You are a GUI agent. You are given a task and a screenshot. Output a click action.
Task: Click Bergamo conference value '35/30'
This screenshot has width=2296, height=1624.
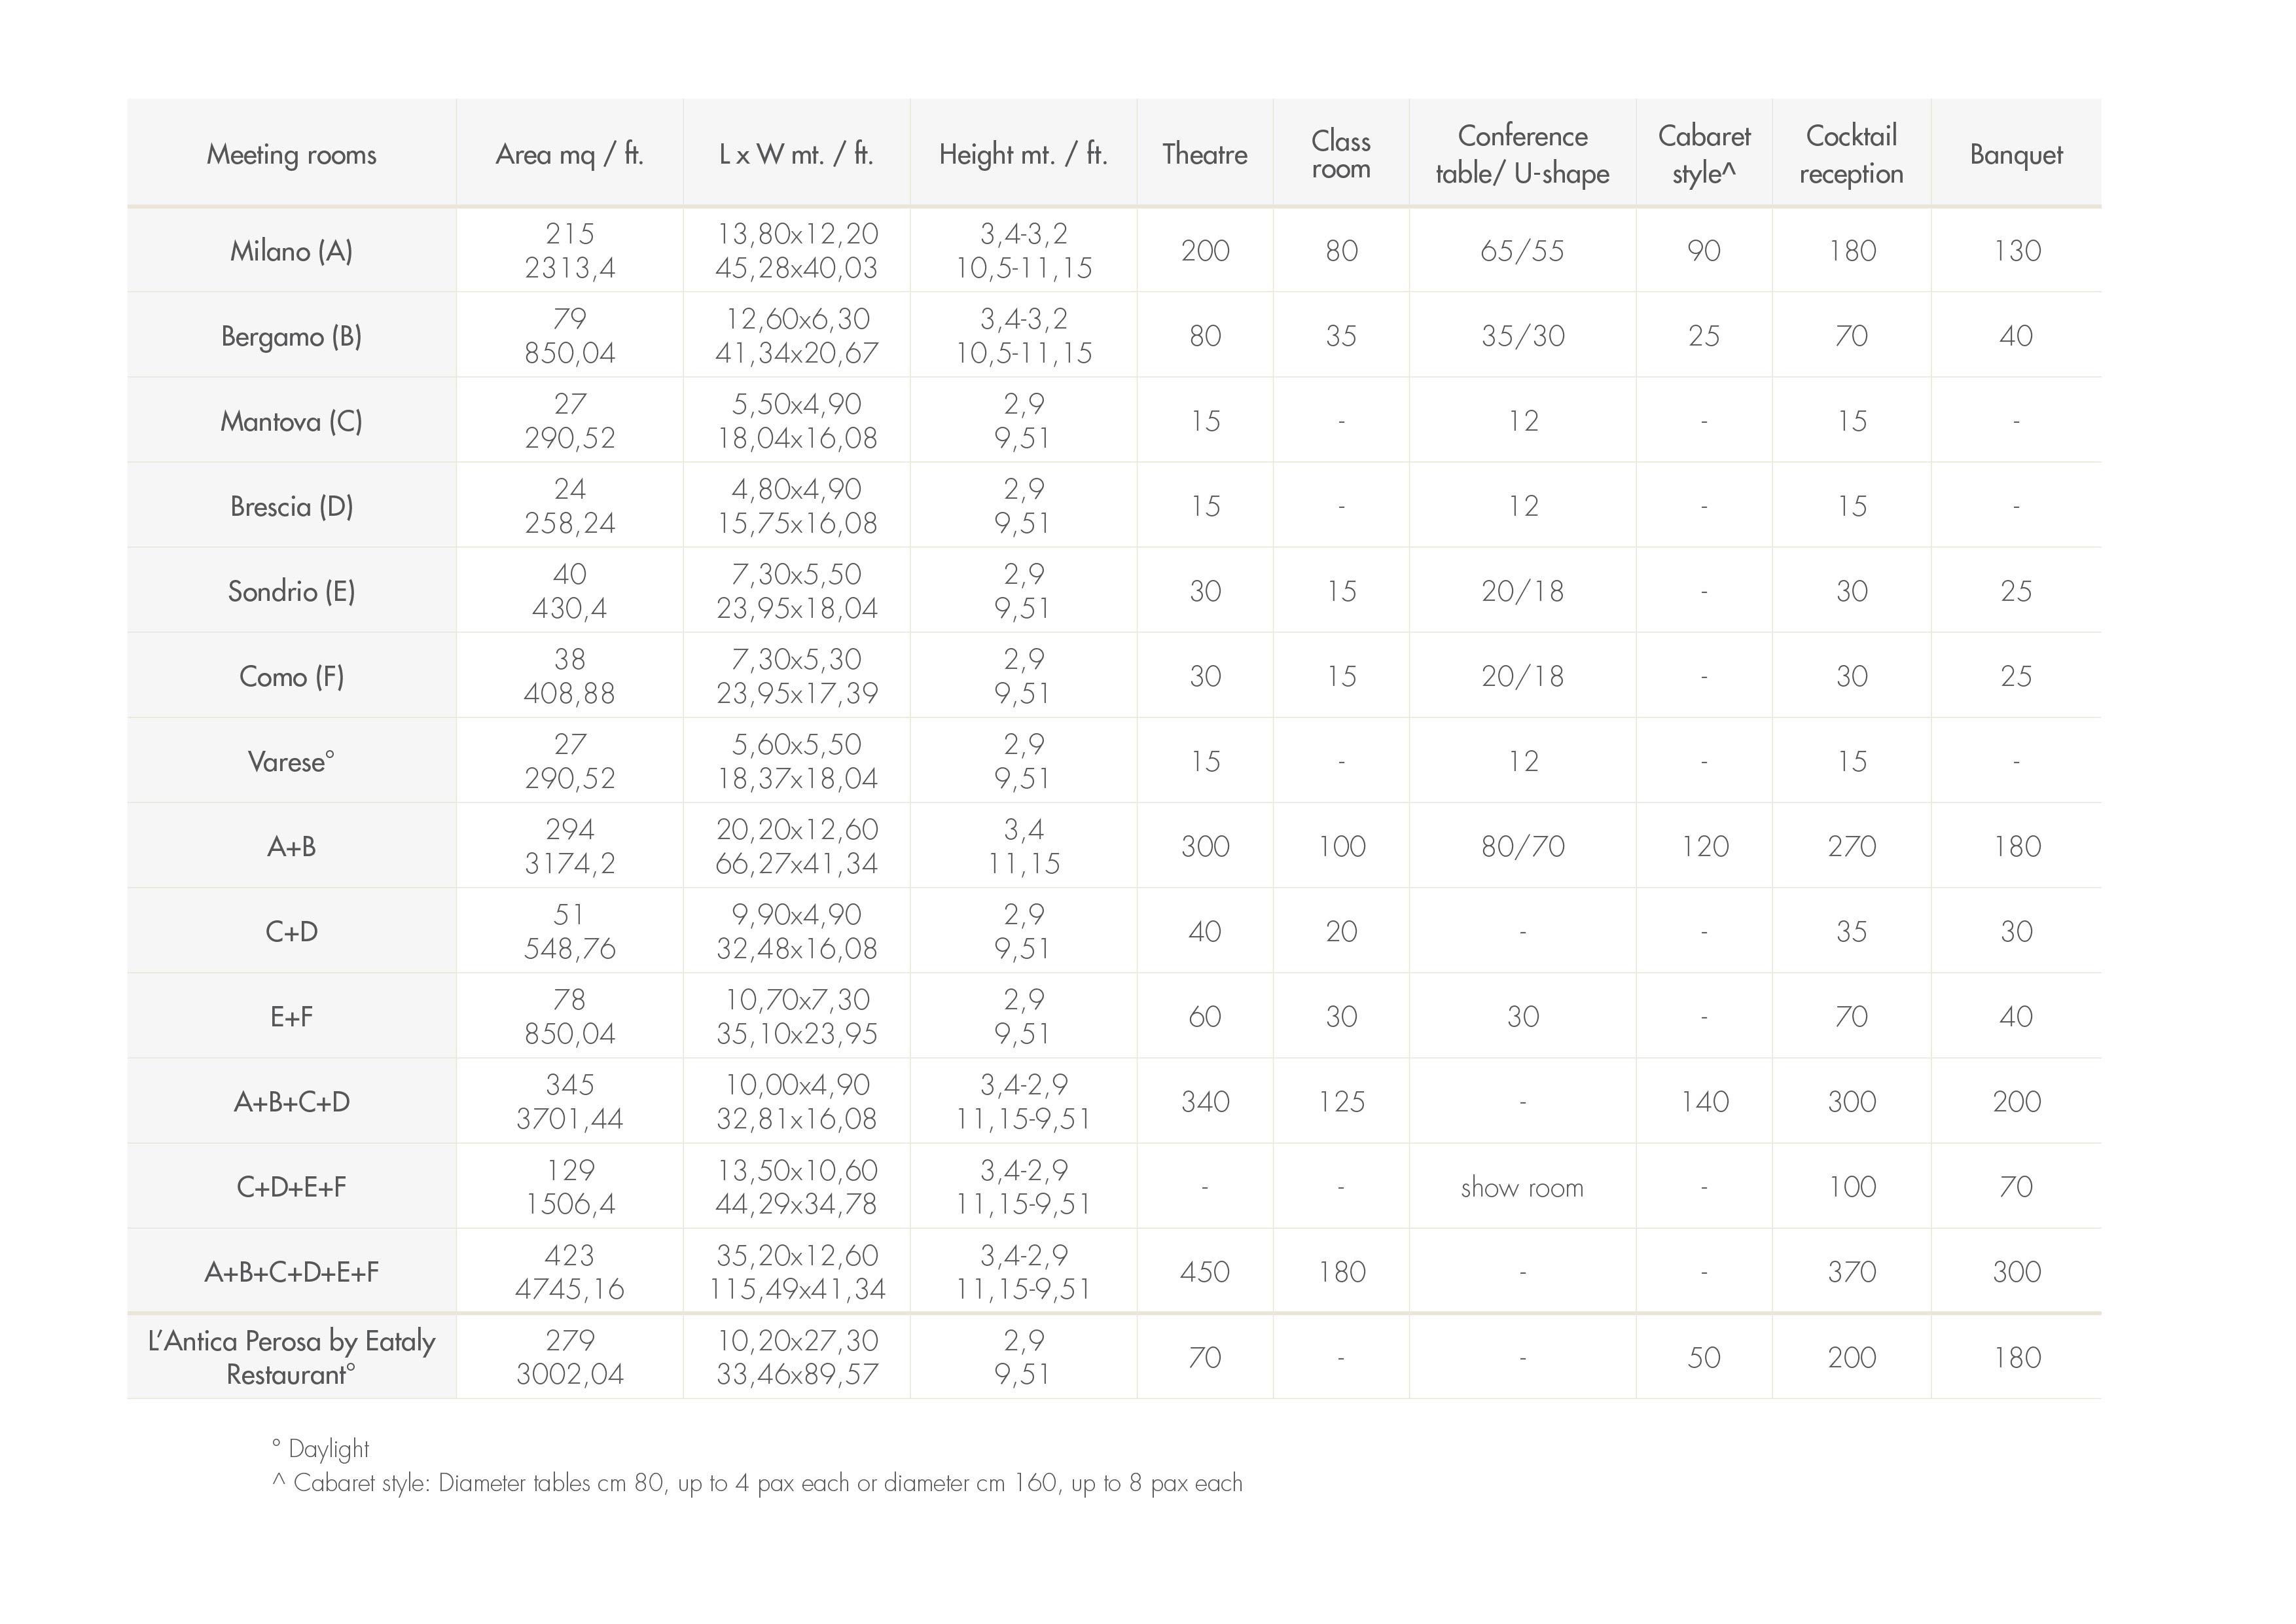coord(1522,336)
